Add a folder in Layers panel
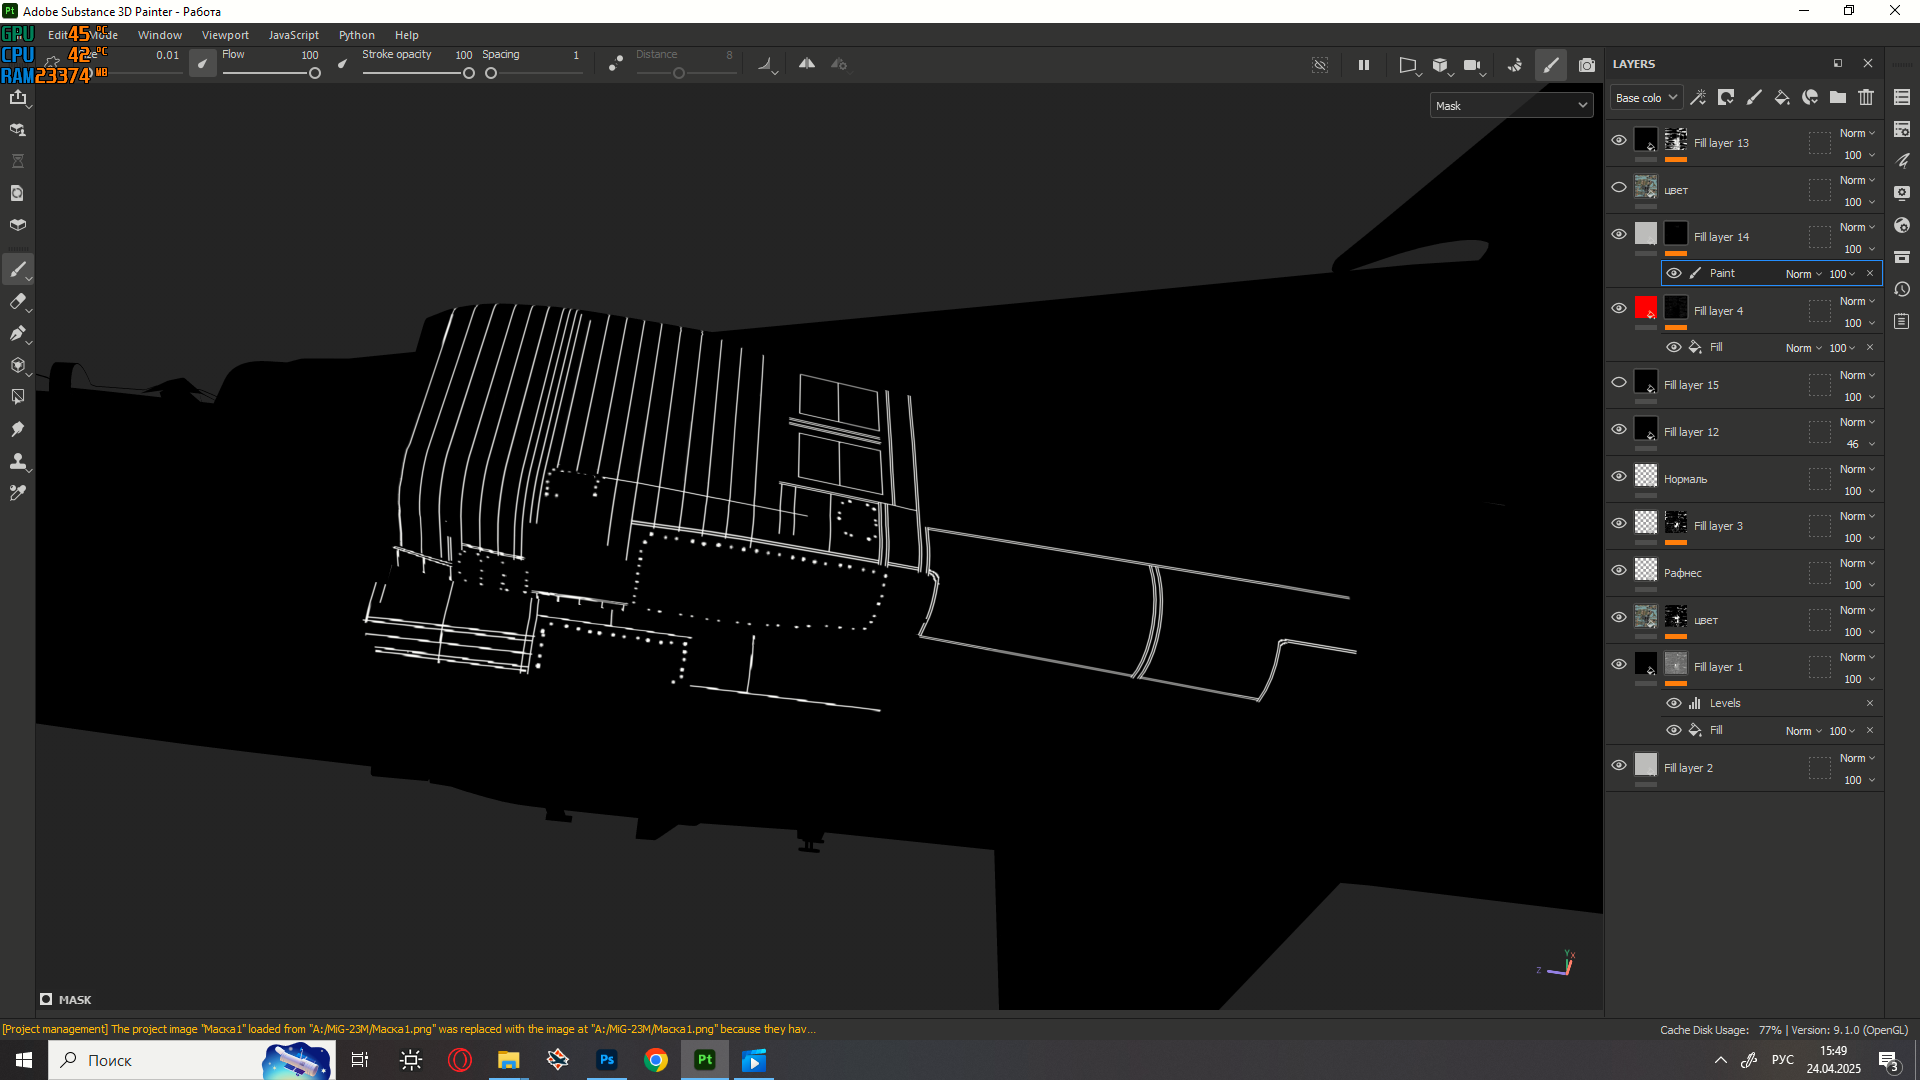 pyautogui.click(x=1838, y=97)
